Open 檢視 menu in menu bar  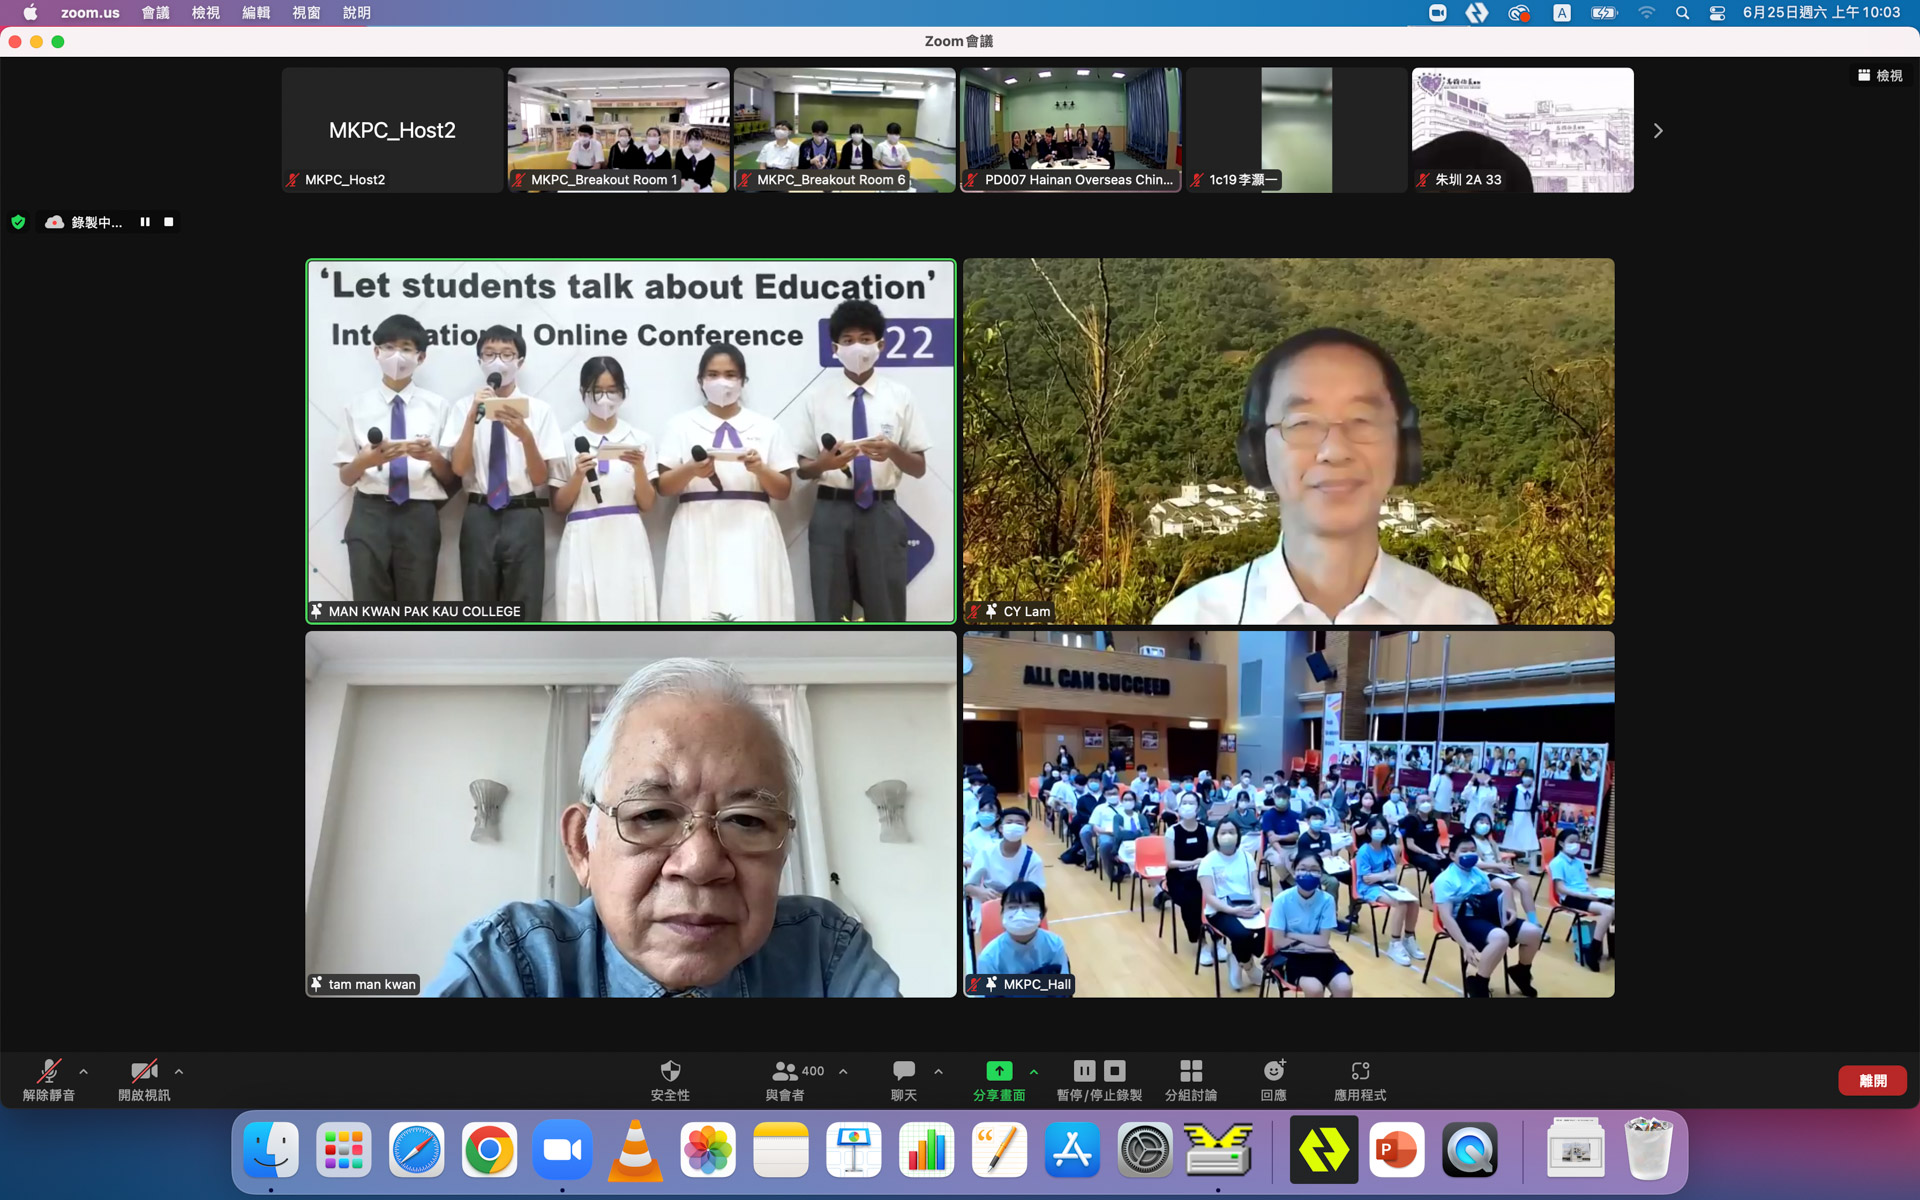[x=205, y=13]
